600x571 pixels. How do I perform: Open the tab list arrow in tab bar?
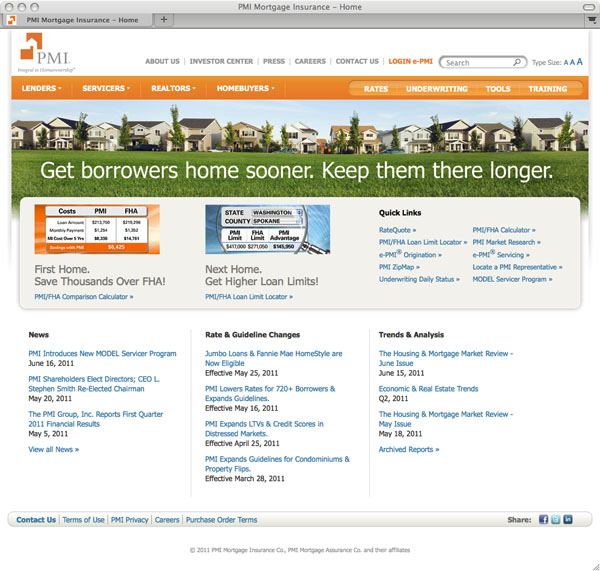(592, 20)
